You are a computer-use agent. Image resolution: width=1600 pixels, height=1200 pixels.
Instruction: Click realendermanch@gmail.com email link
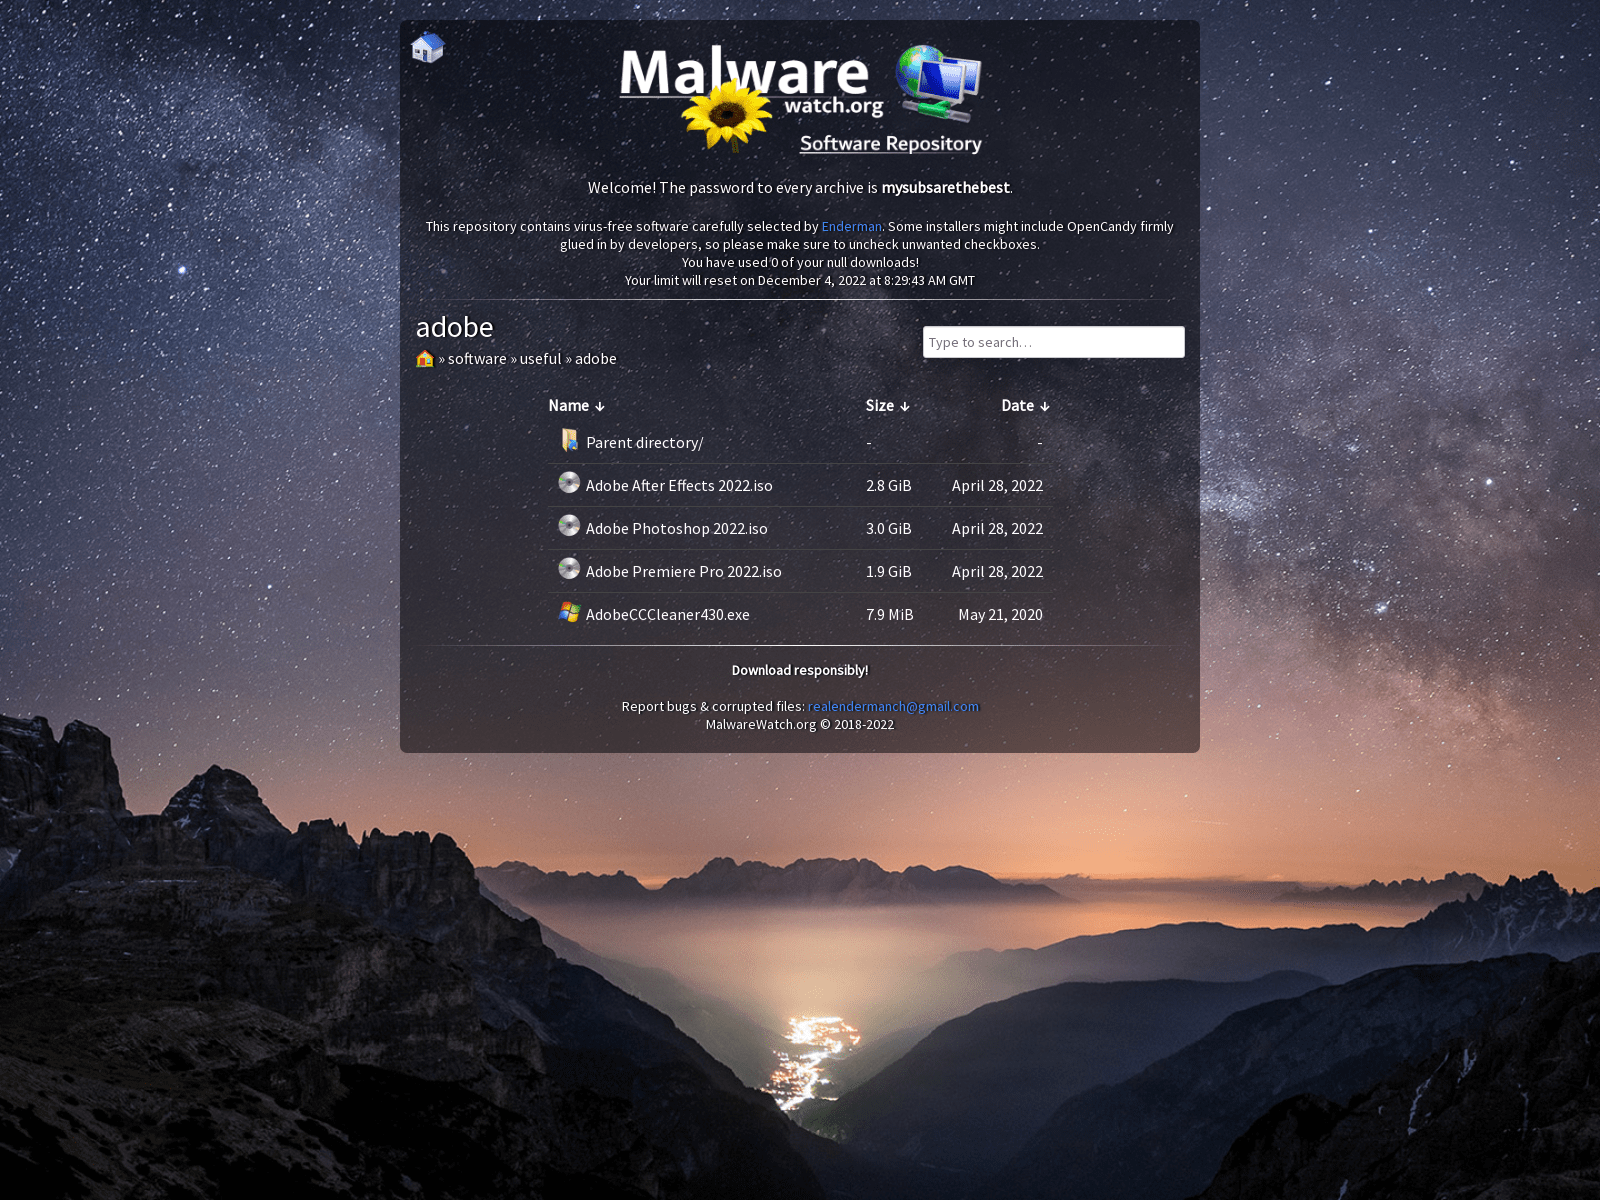click(x=894, y=707)
